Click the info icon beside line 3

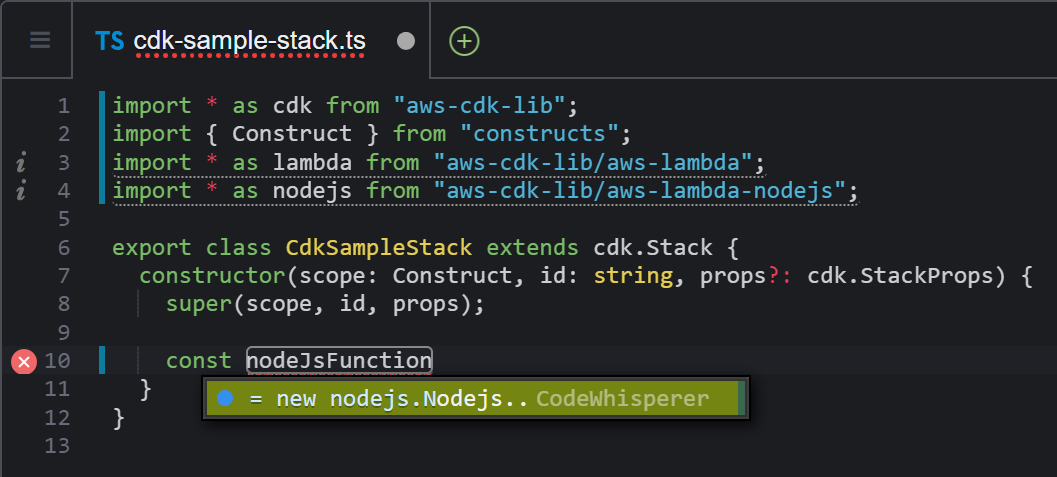pos(21,164)
